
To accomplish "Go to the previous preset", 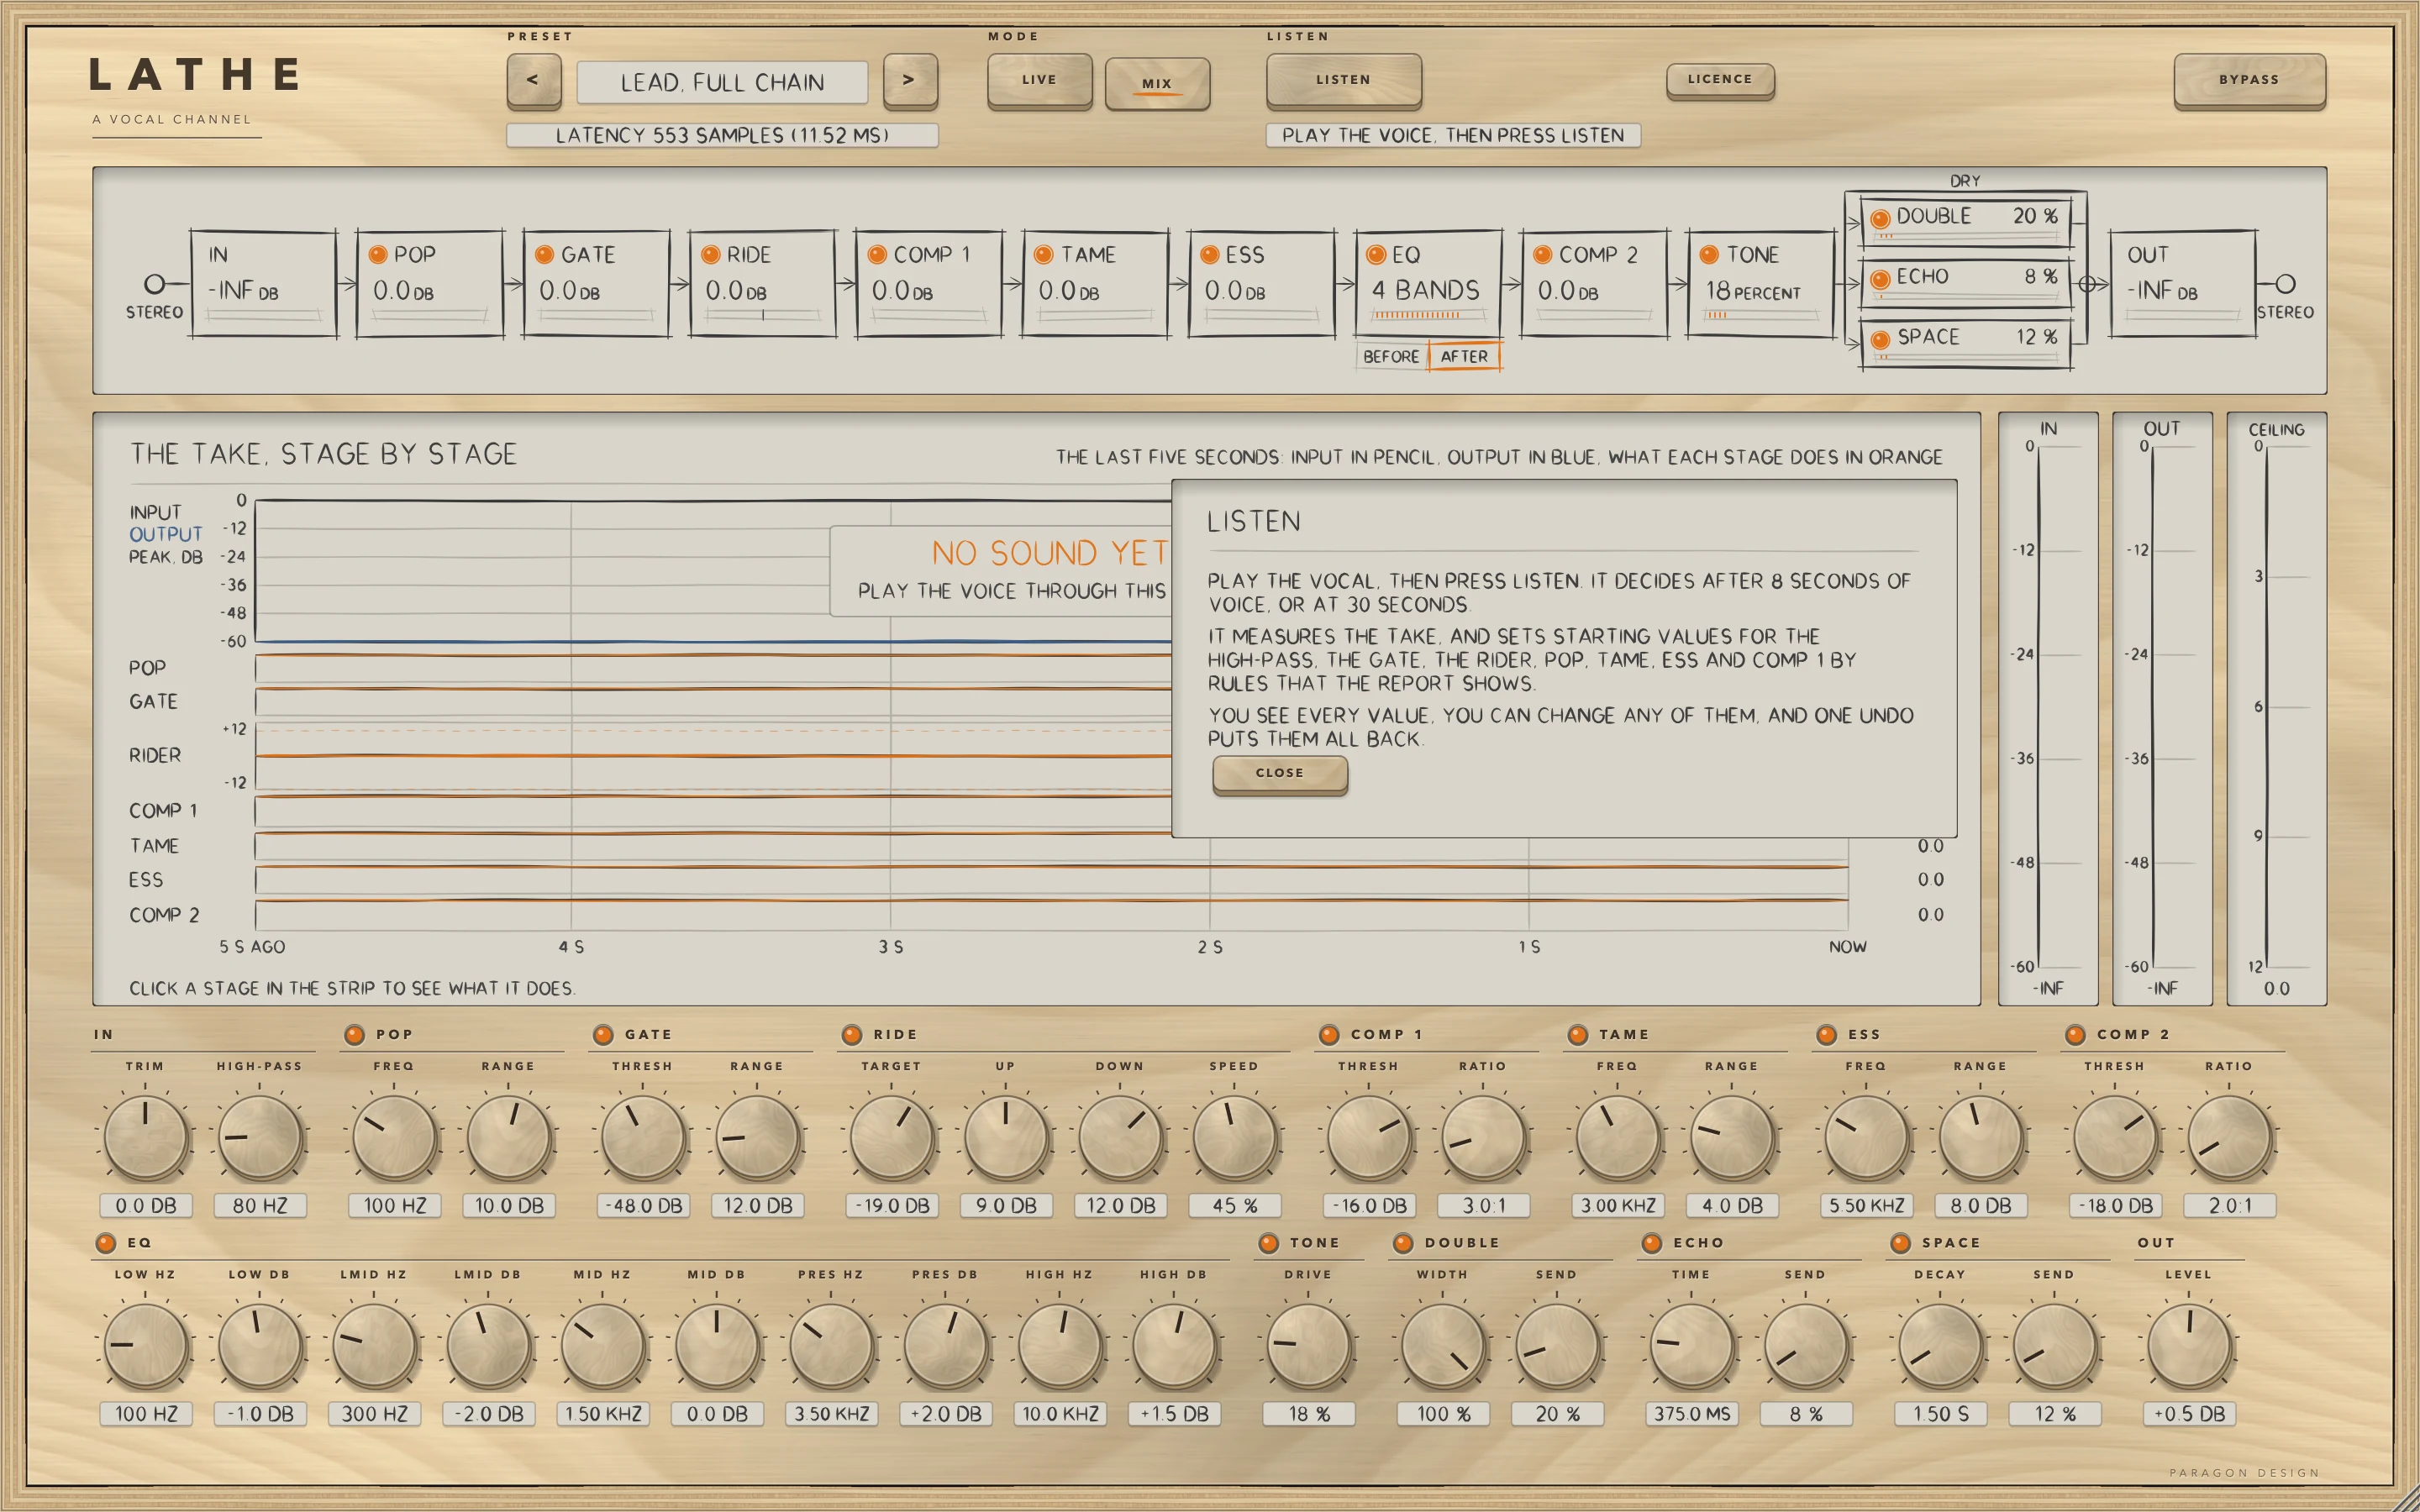I will [x=533, y=80].
